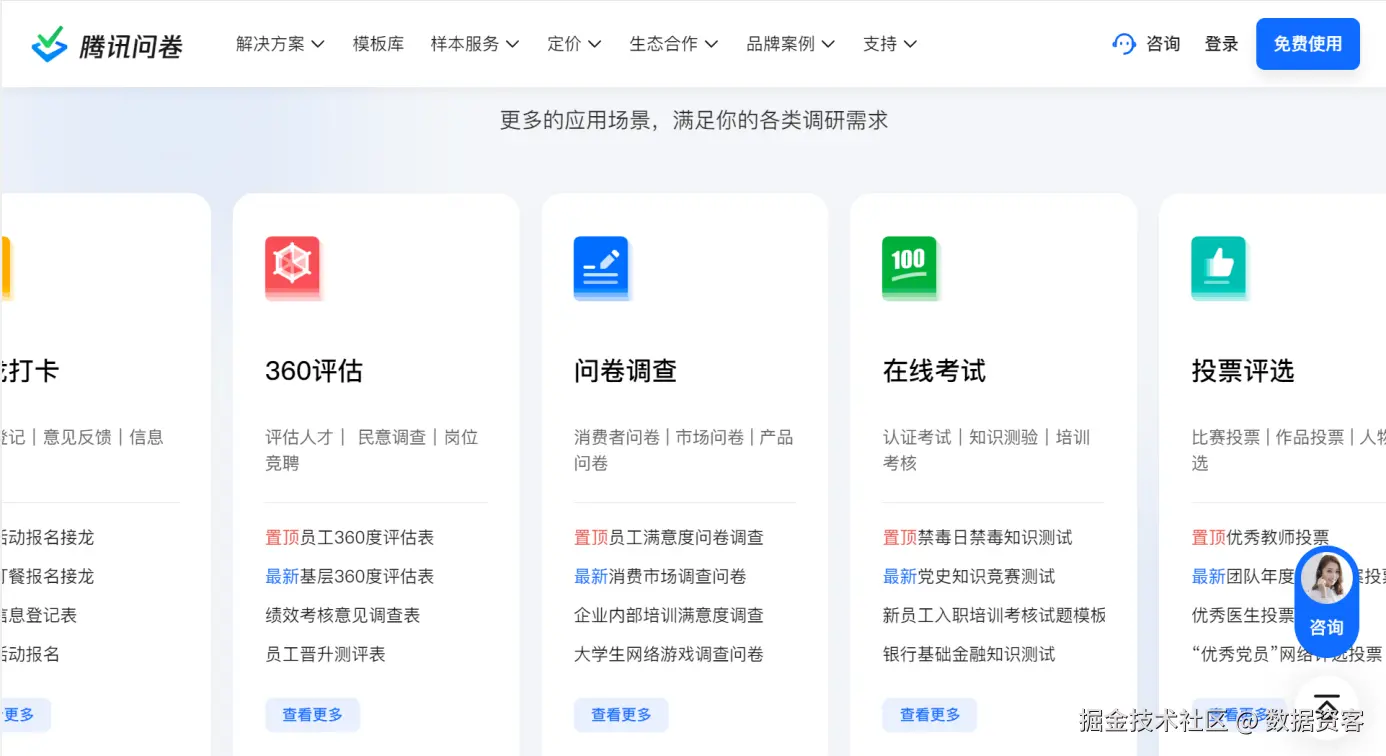Open 优秀教师投票 template

[x=1261, y=538]
